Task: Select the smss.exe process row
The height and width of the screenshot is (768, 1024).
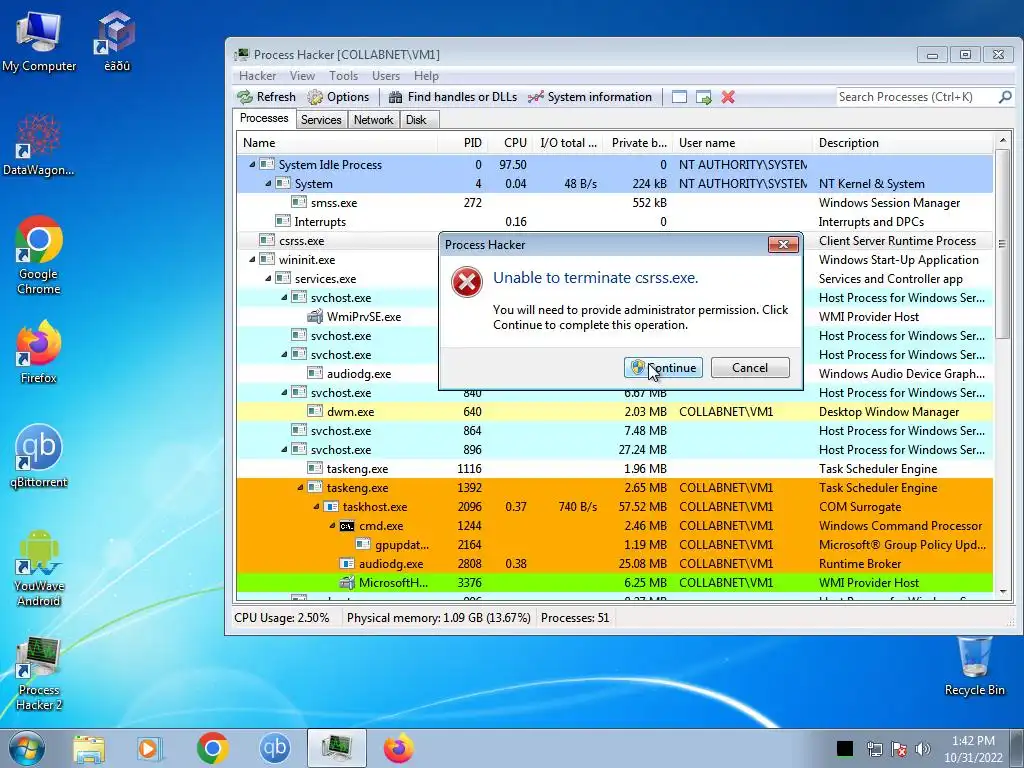Action: [615, 202]
